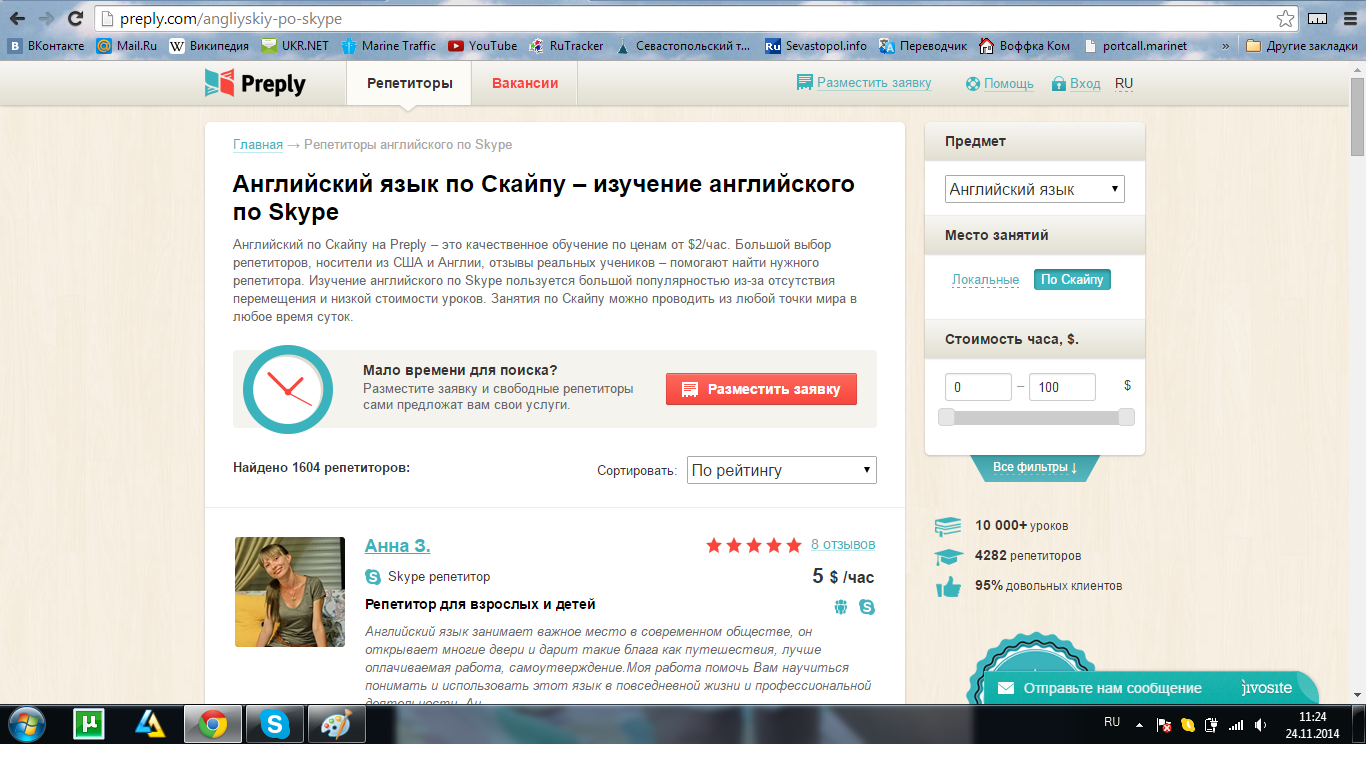1366x768 pixels.
Task: Click the minimum price field showing 0
Action: [x=978, y=387]
